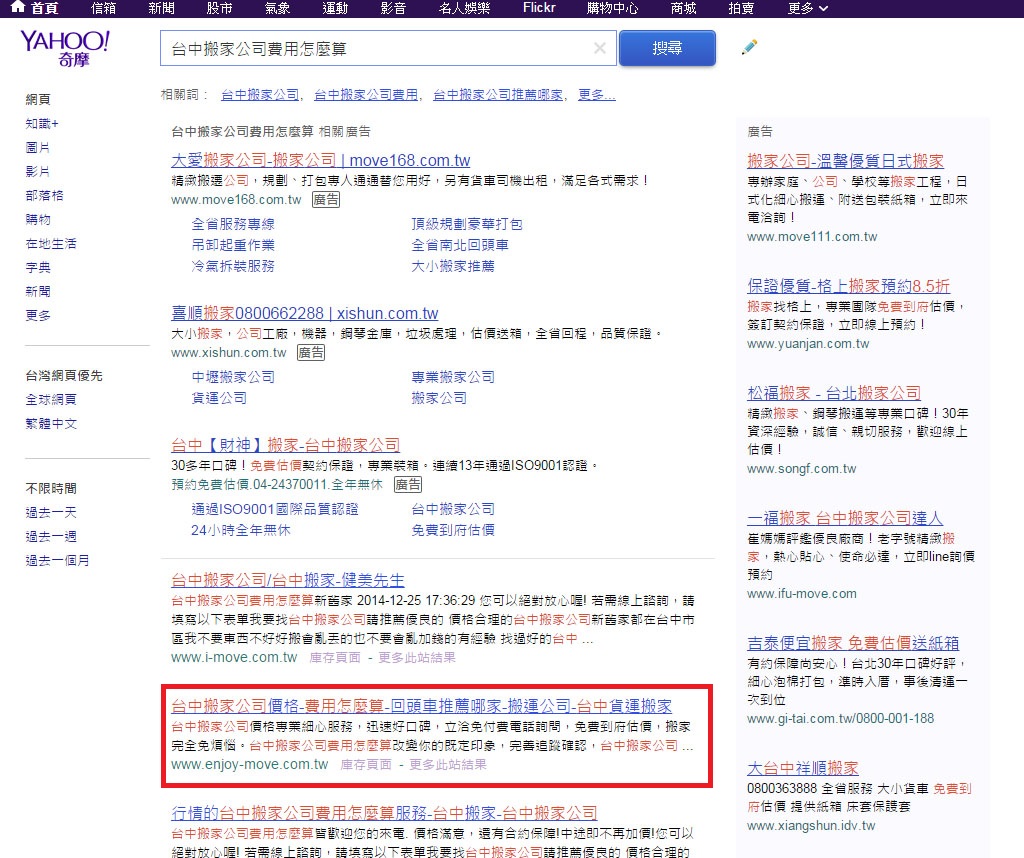
Task: Open sidebar ad 松福搬家 - 台北搬家公司
Action: tap(834, 392)
